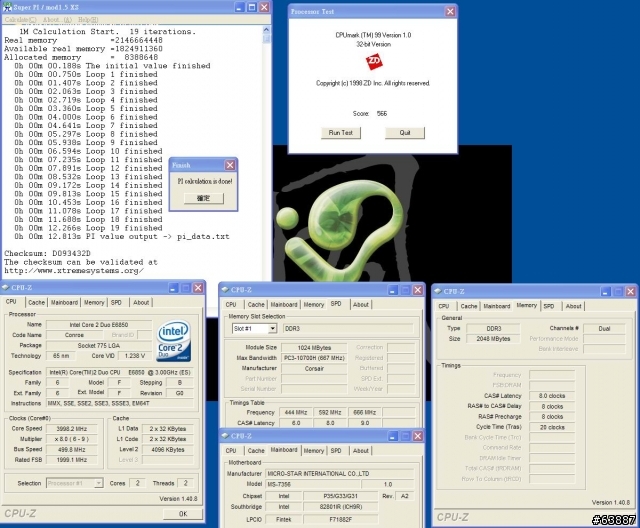The width and height of the screenshot is (640, 528).
Task: Click OK in the left CPU-Z window
Action: (183, 514)
